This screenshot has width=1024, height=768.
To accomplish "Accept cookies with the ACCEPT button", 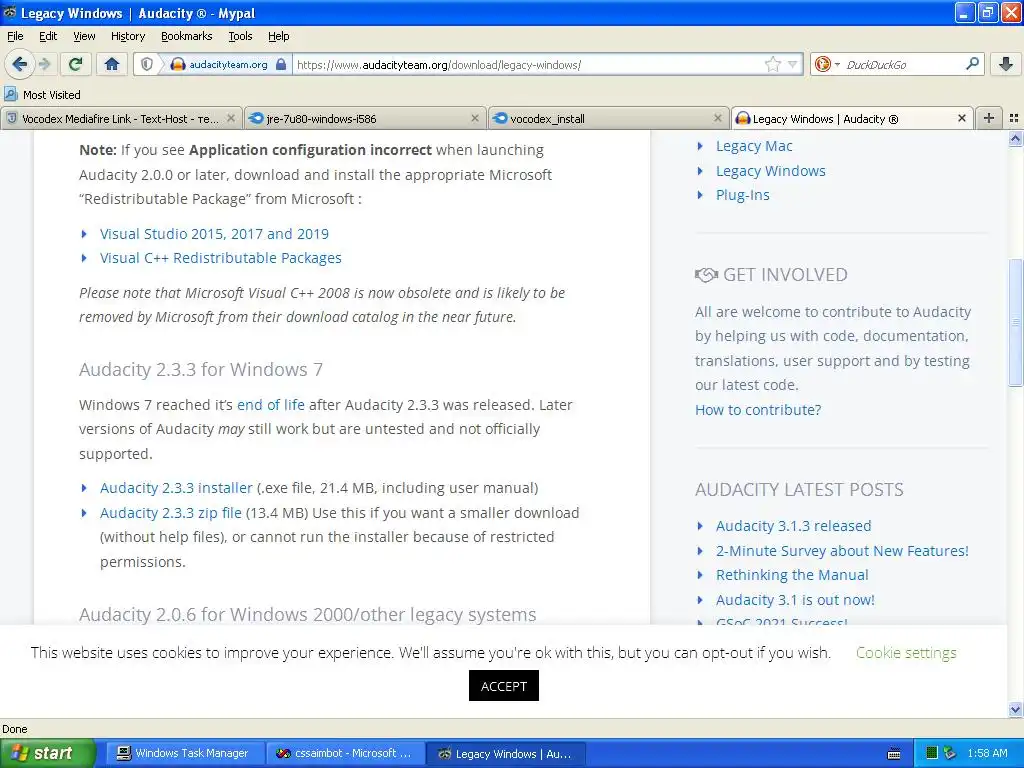I will (504, 686).
